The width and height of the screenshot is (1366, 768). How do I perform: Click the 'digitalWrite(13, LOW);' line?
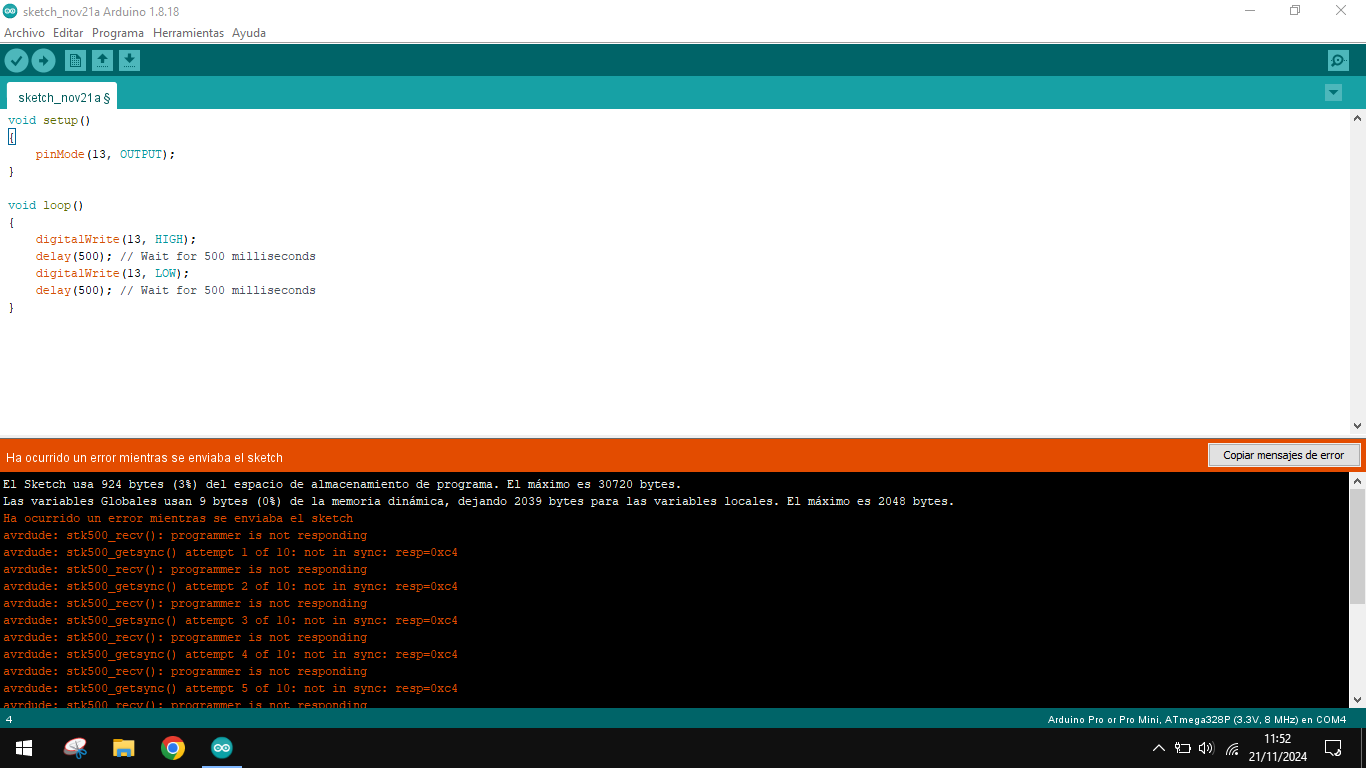[112, 273]
